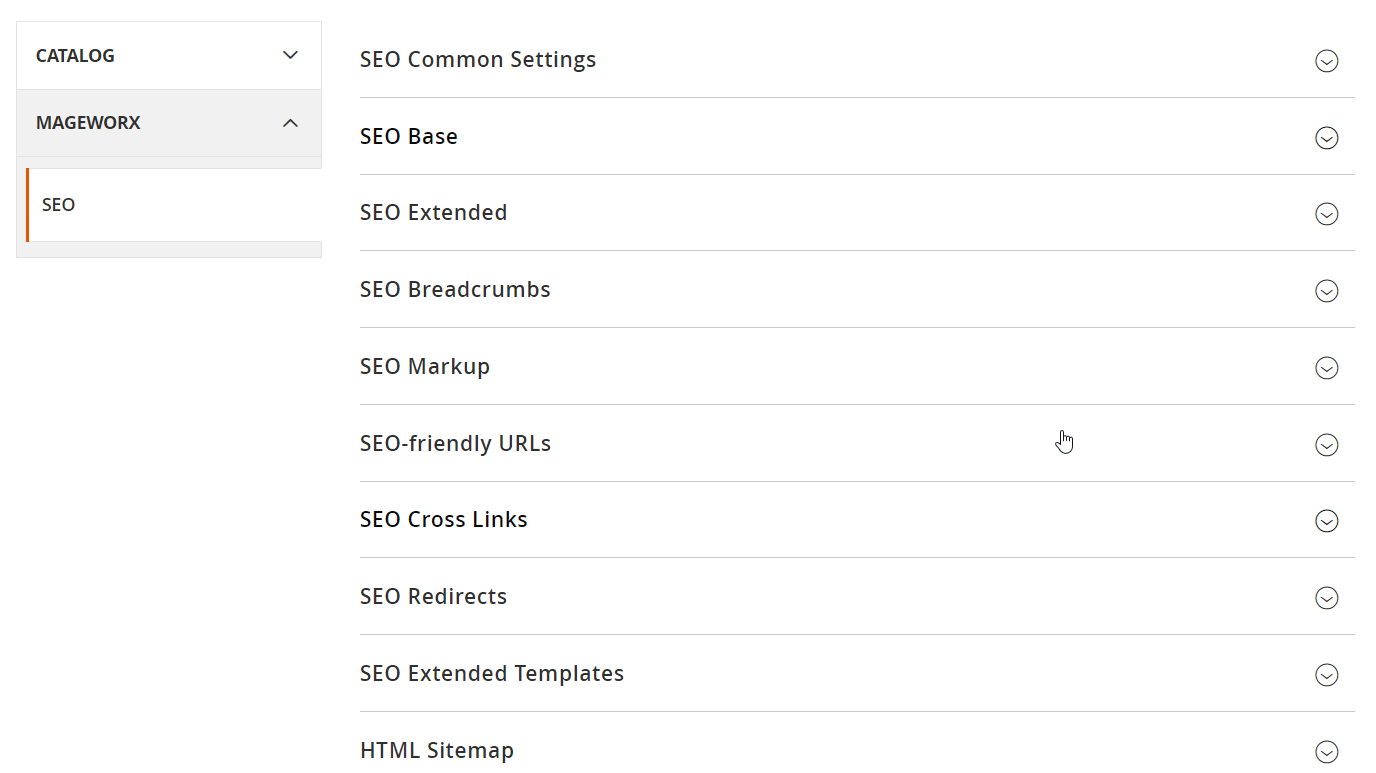Click SEO Breadcrumbs circular expand icon
This screenshot has height=773, width=1376.
tap(1326, 291)
